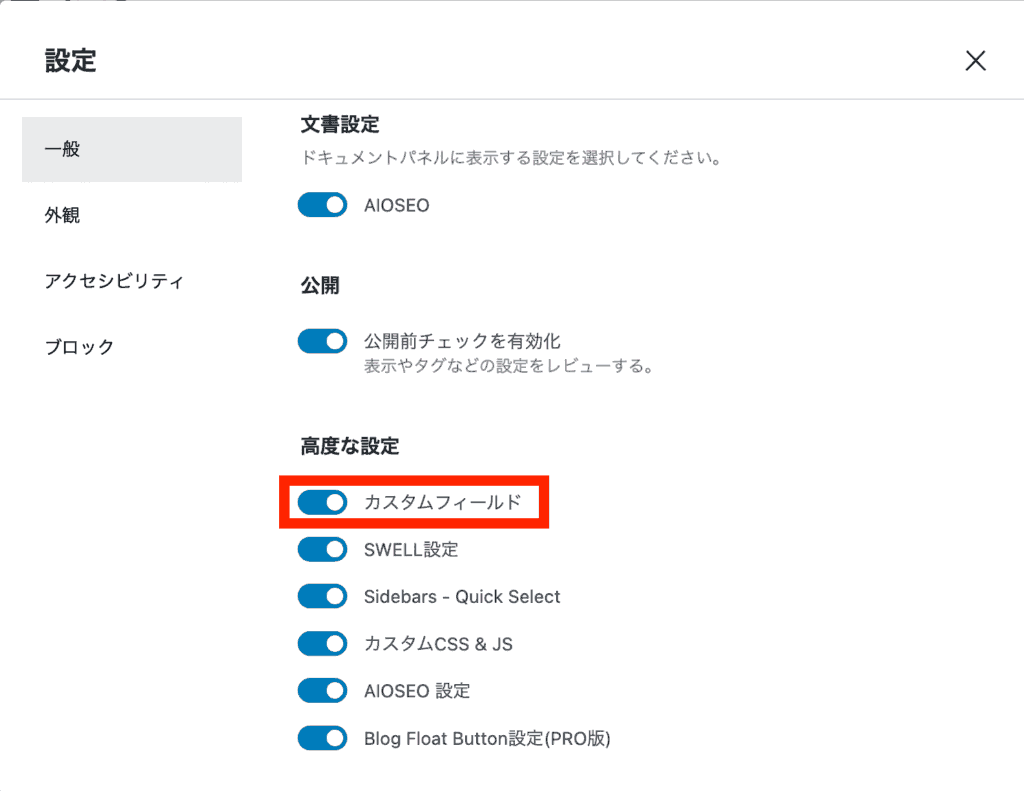Click the カスタムCSS & JS label text
1024x791 pixels.
[x=438, y=644]
